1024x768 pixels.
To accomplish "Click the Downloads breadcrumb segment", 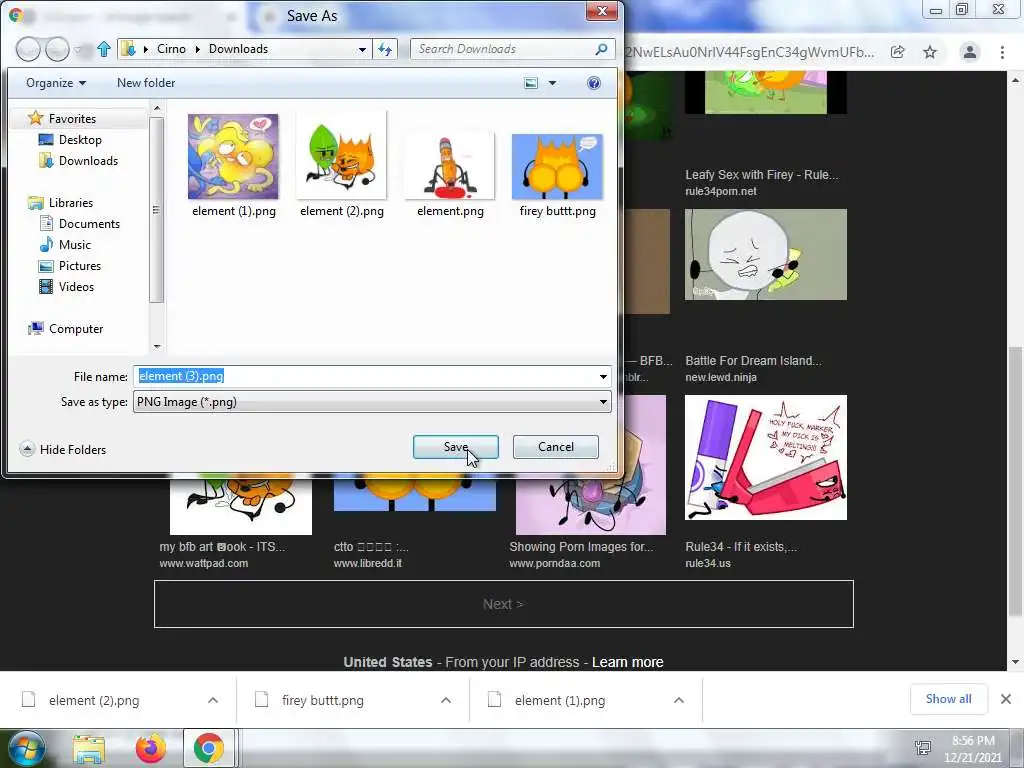I will [x=238, y=49].
